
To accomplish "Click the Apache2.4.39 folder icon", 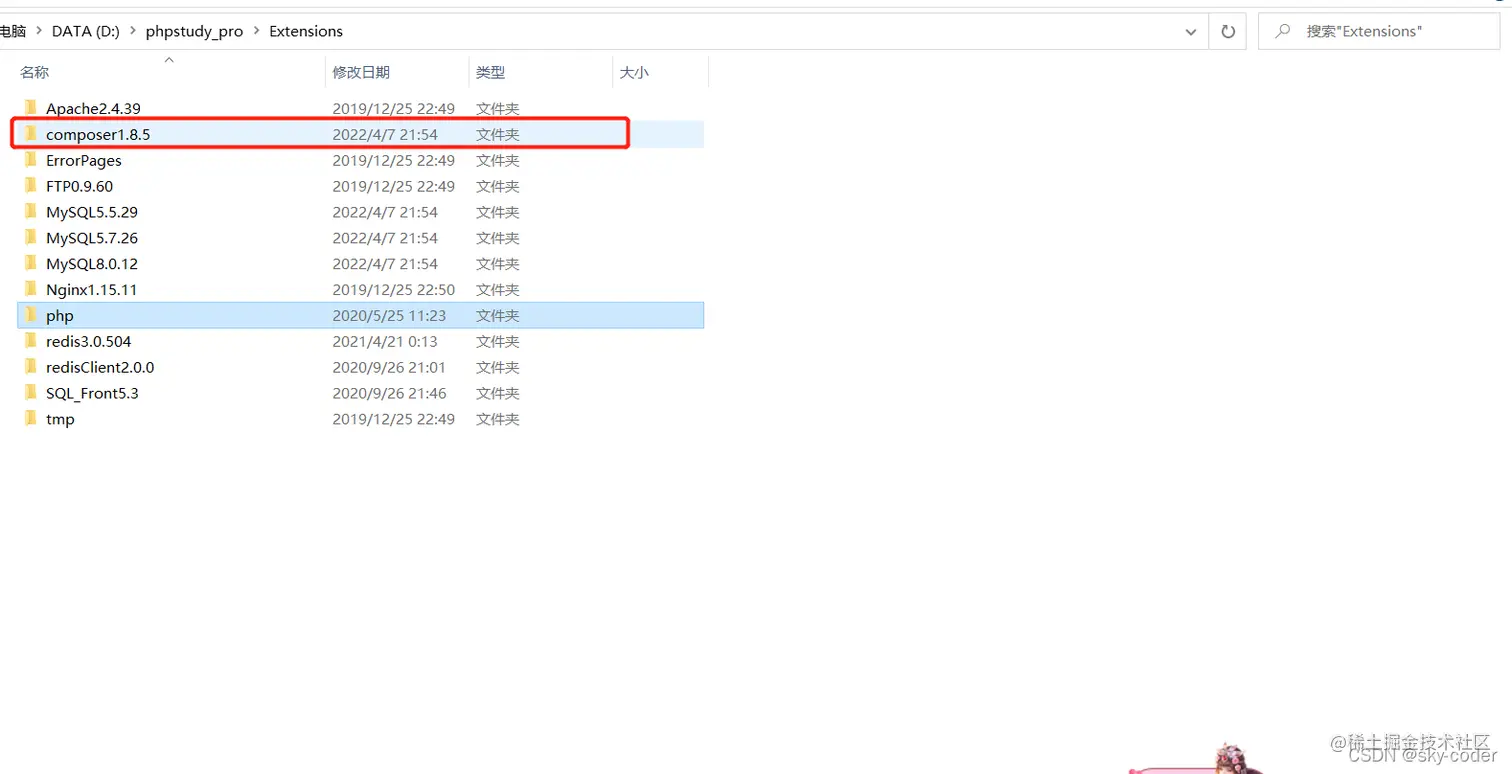I will [x=30, y=108].
